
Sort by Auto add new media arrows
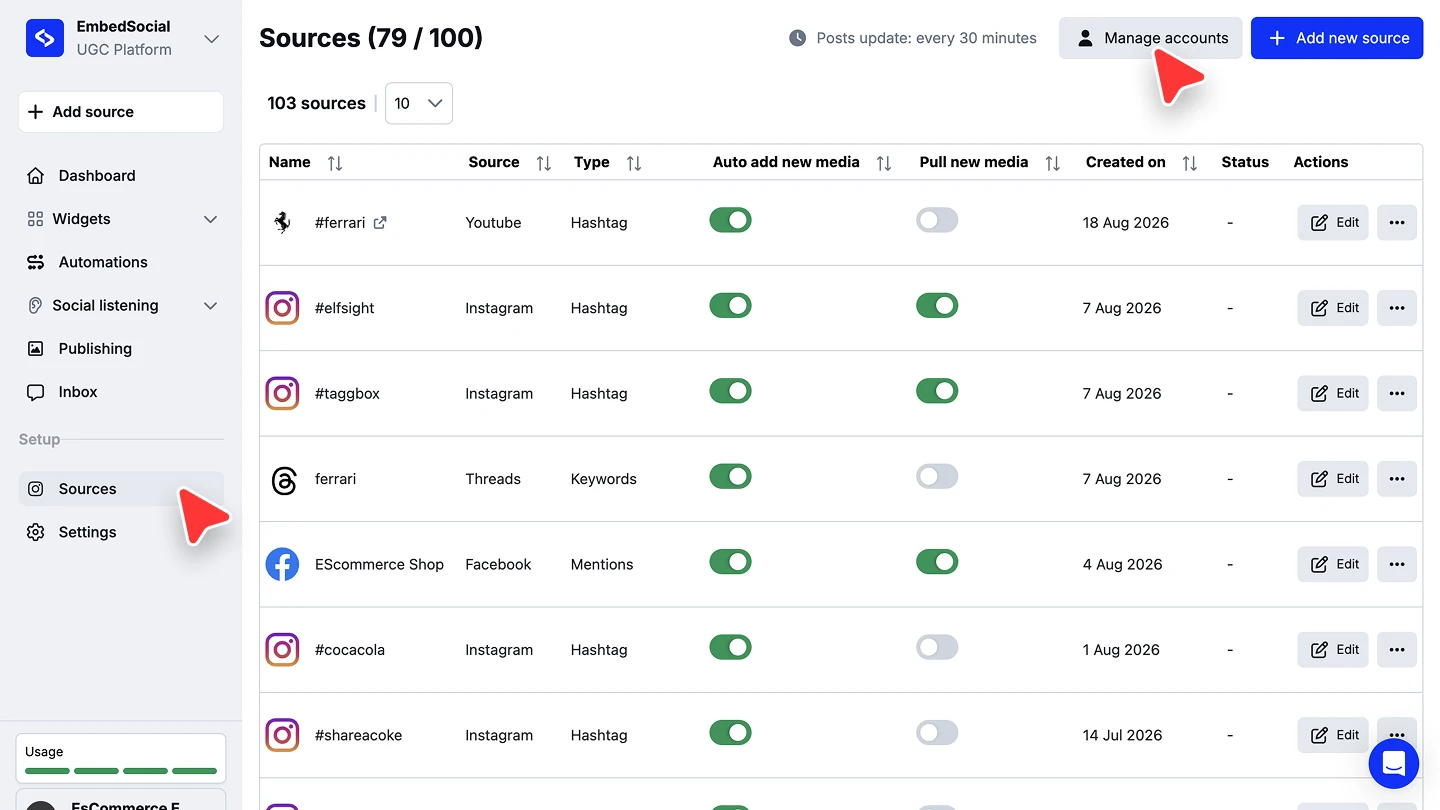[x=884, y=163]
